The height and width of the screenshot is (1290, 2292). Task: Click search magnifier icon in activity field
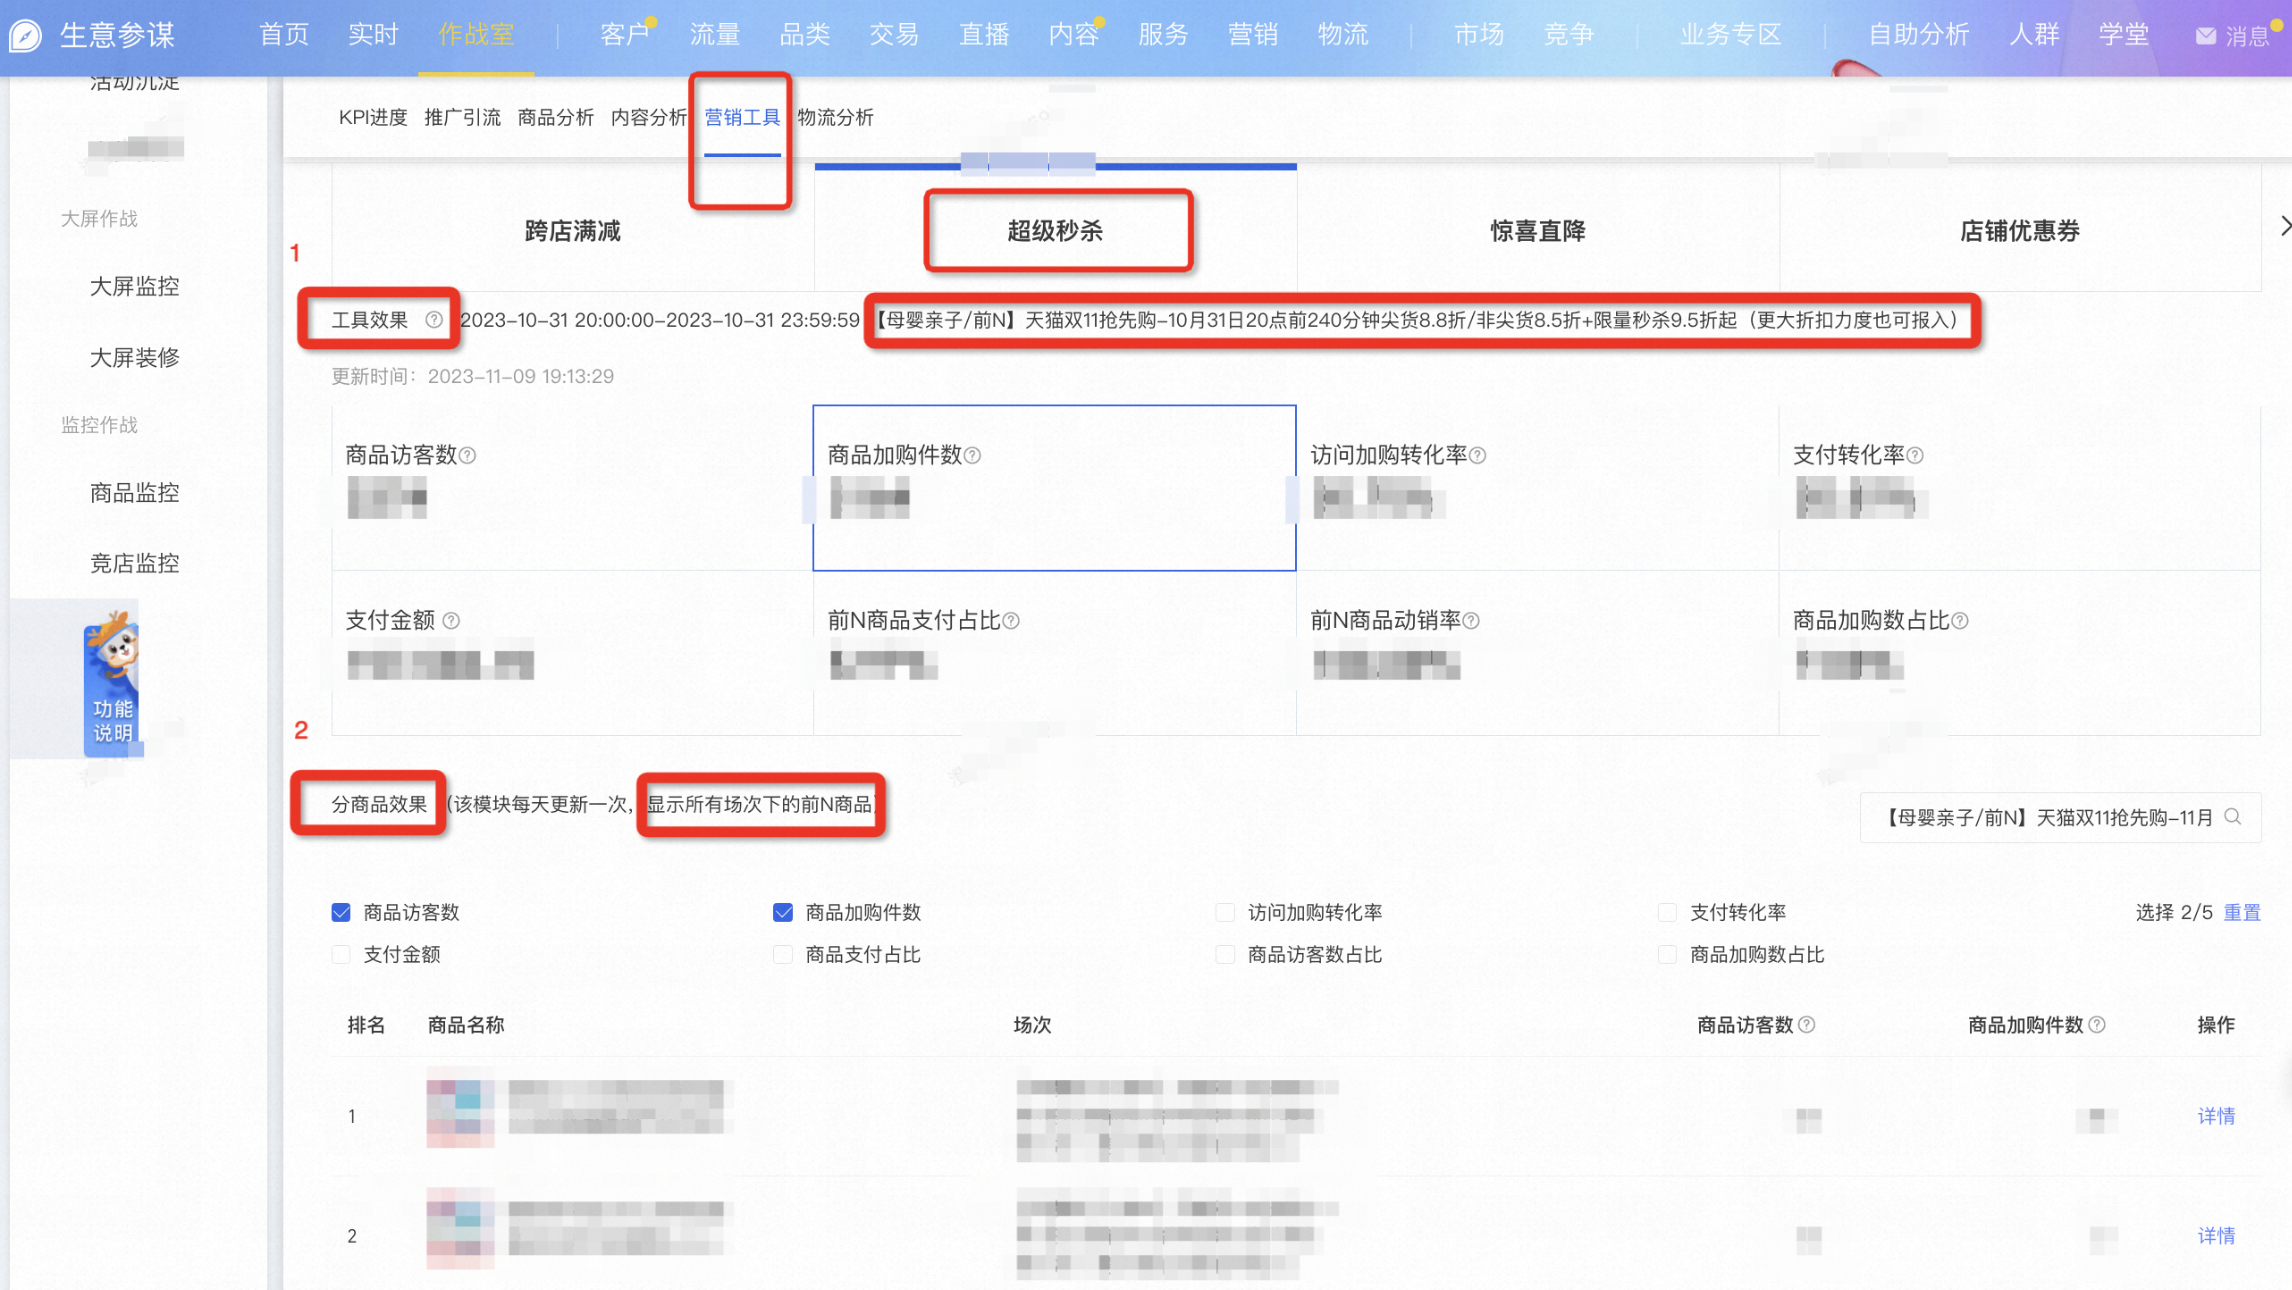click(x=2233, y=817)
